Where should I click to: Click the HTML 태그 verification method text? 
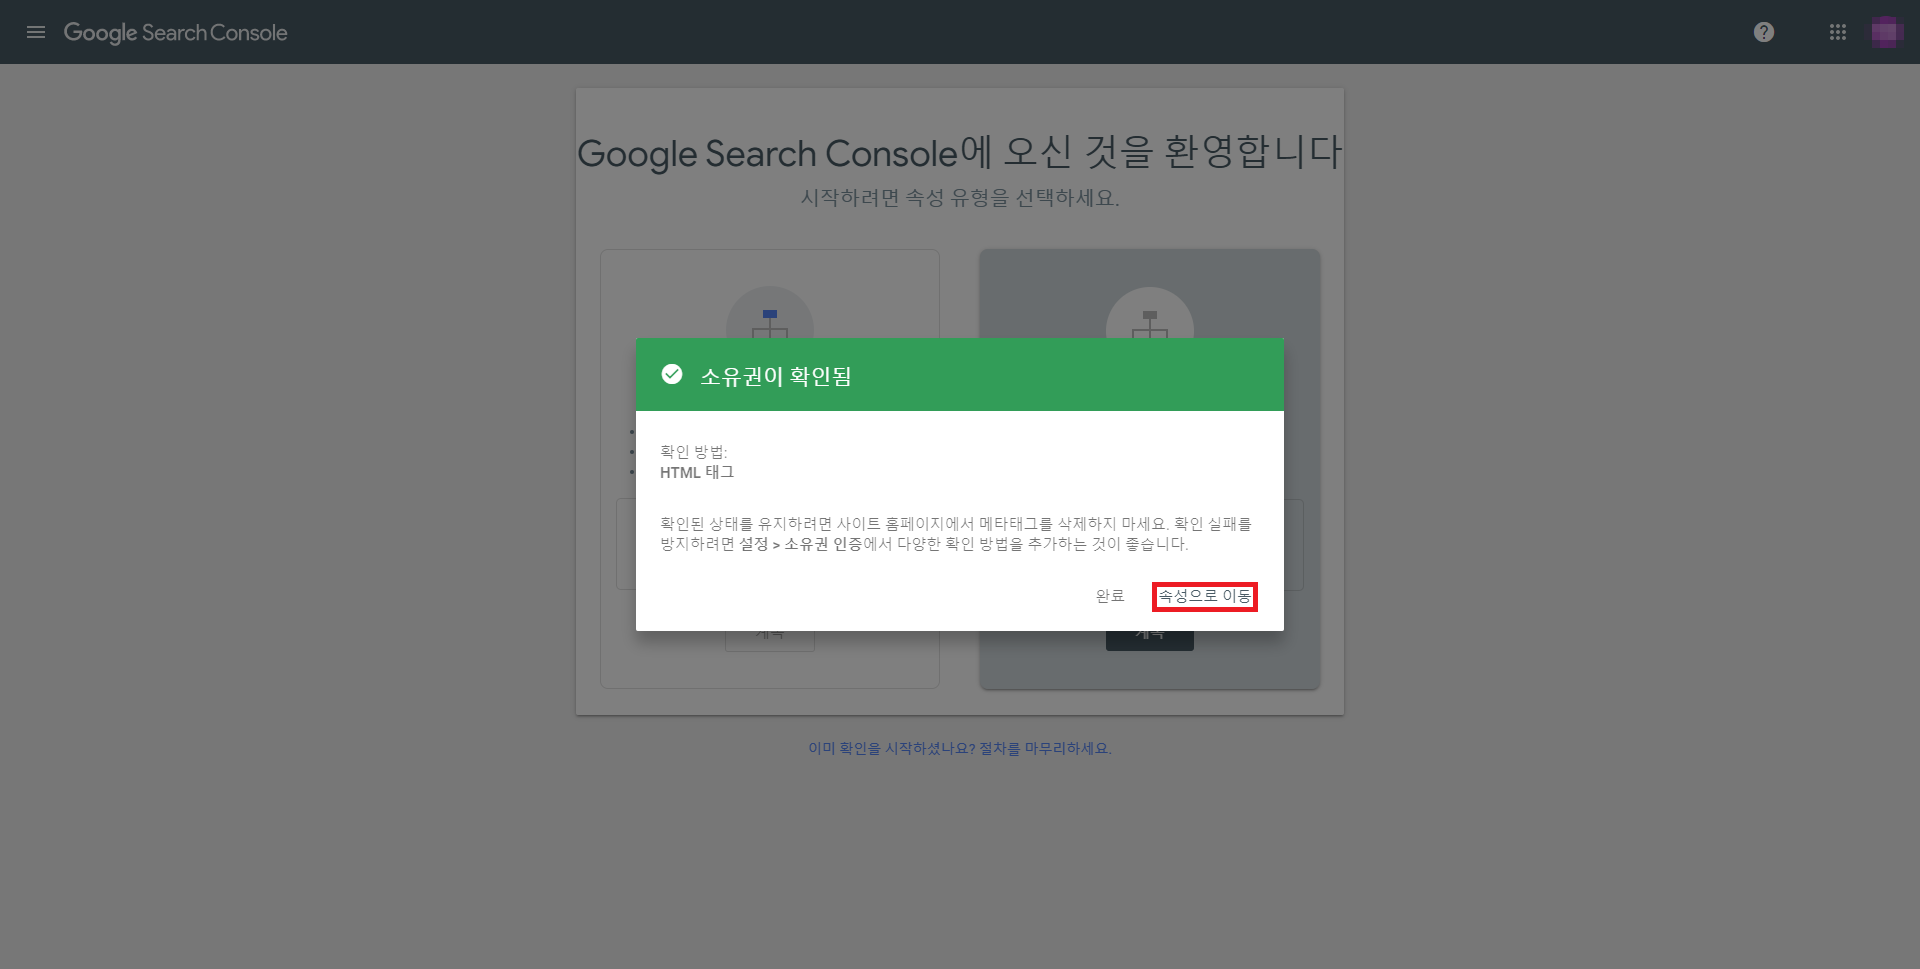click(697, 472)
